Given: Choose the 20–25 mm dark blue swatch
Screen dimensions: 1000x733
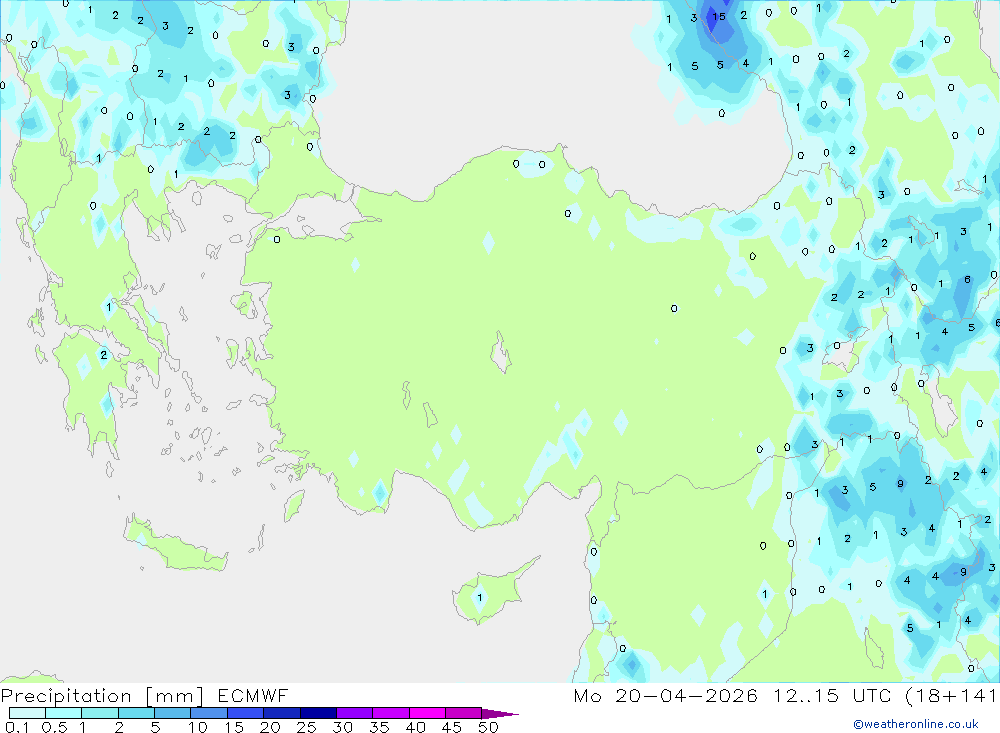Looking at the screenshot, I should (282, 713).
